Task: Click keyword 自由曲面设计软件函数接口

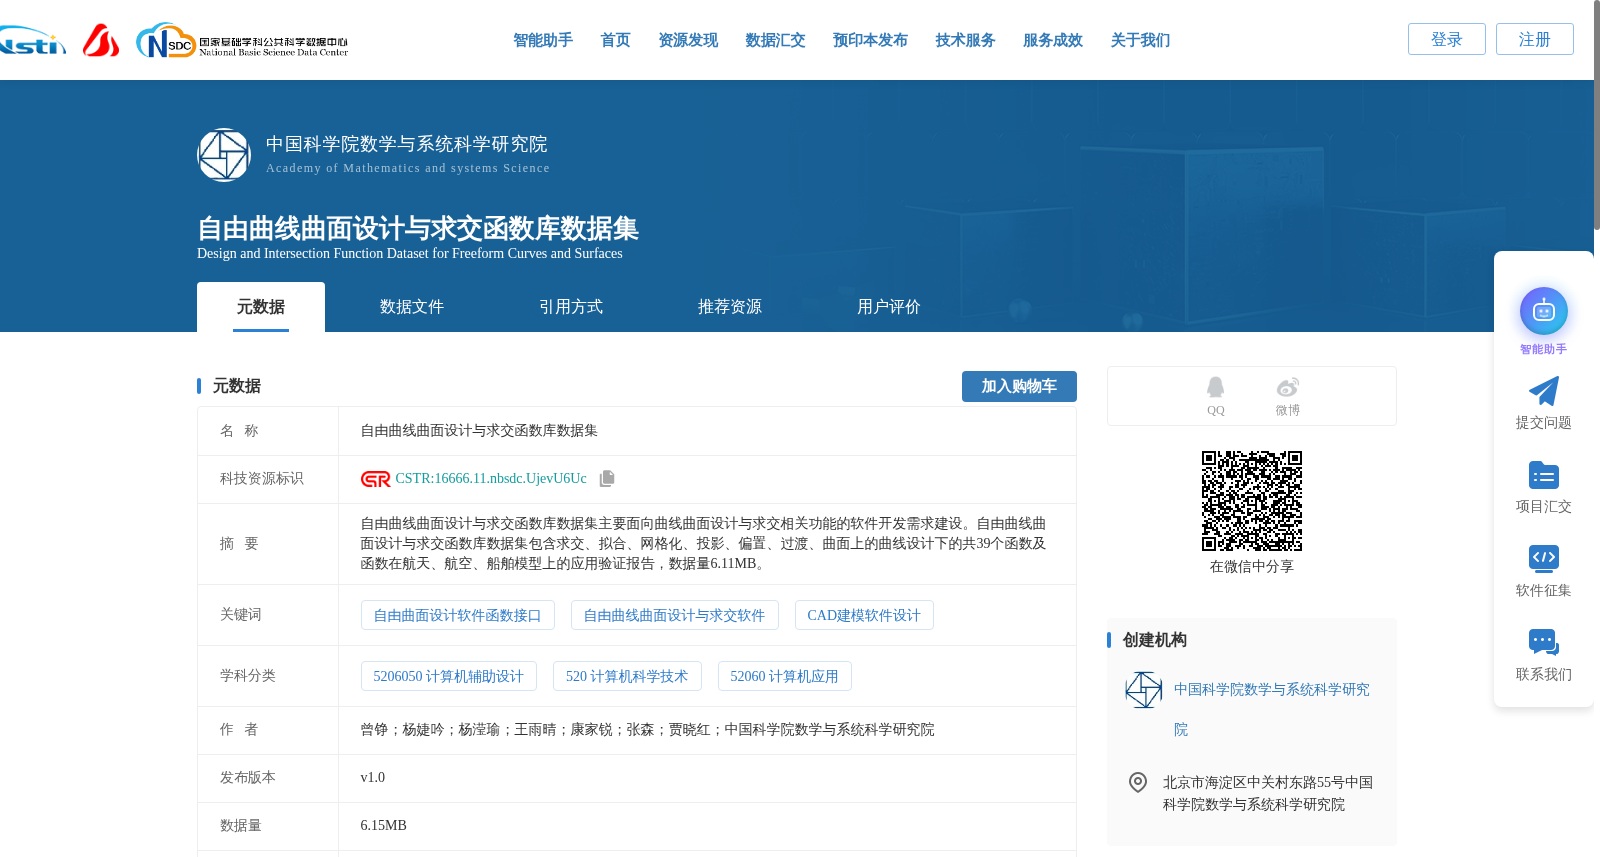Action: (457, 615)
